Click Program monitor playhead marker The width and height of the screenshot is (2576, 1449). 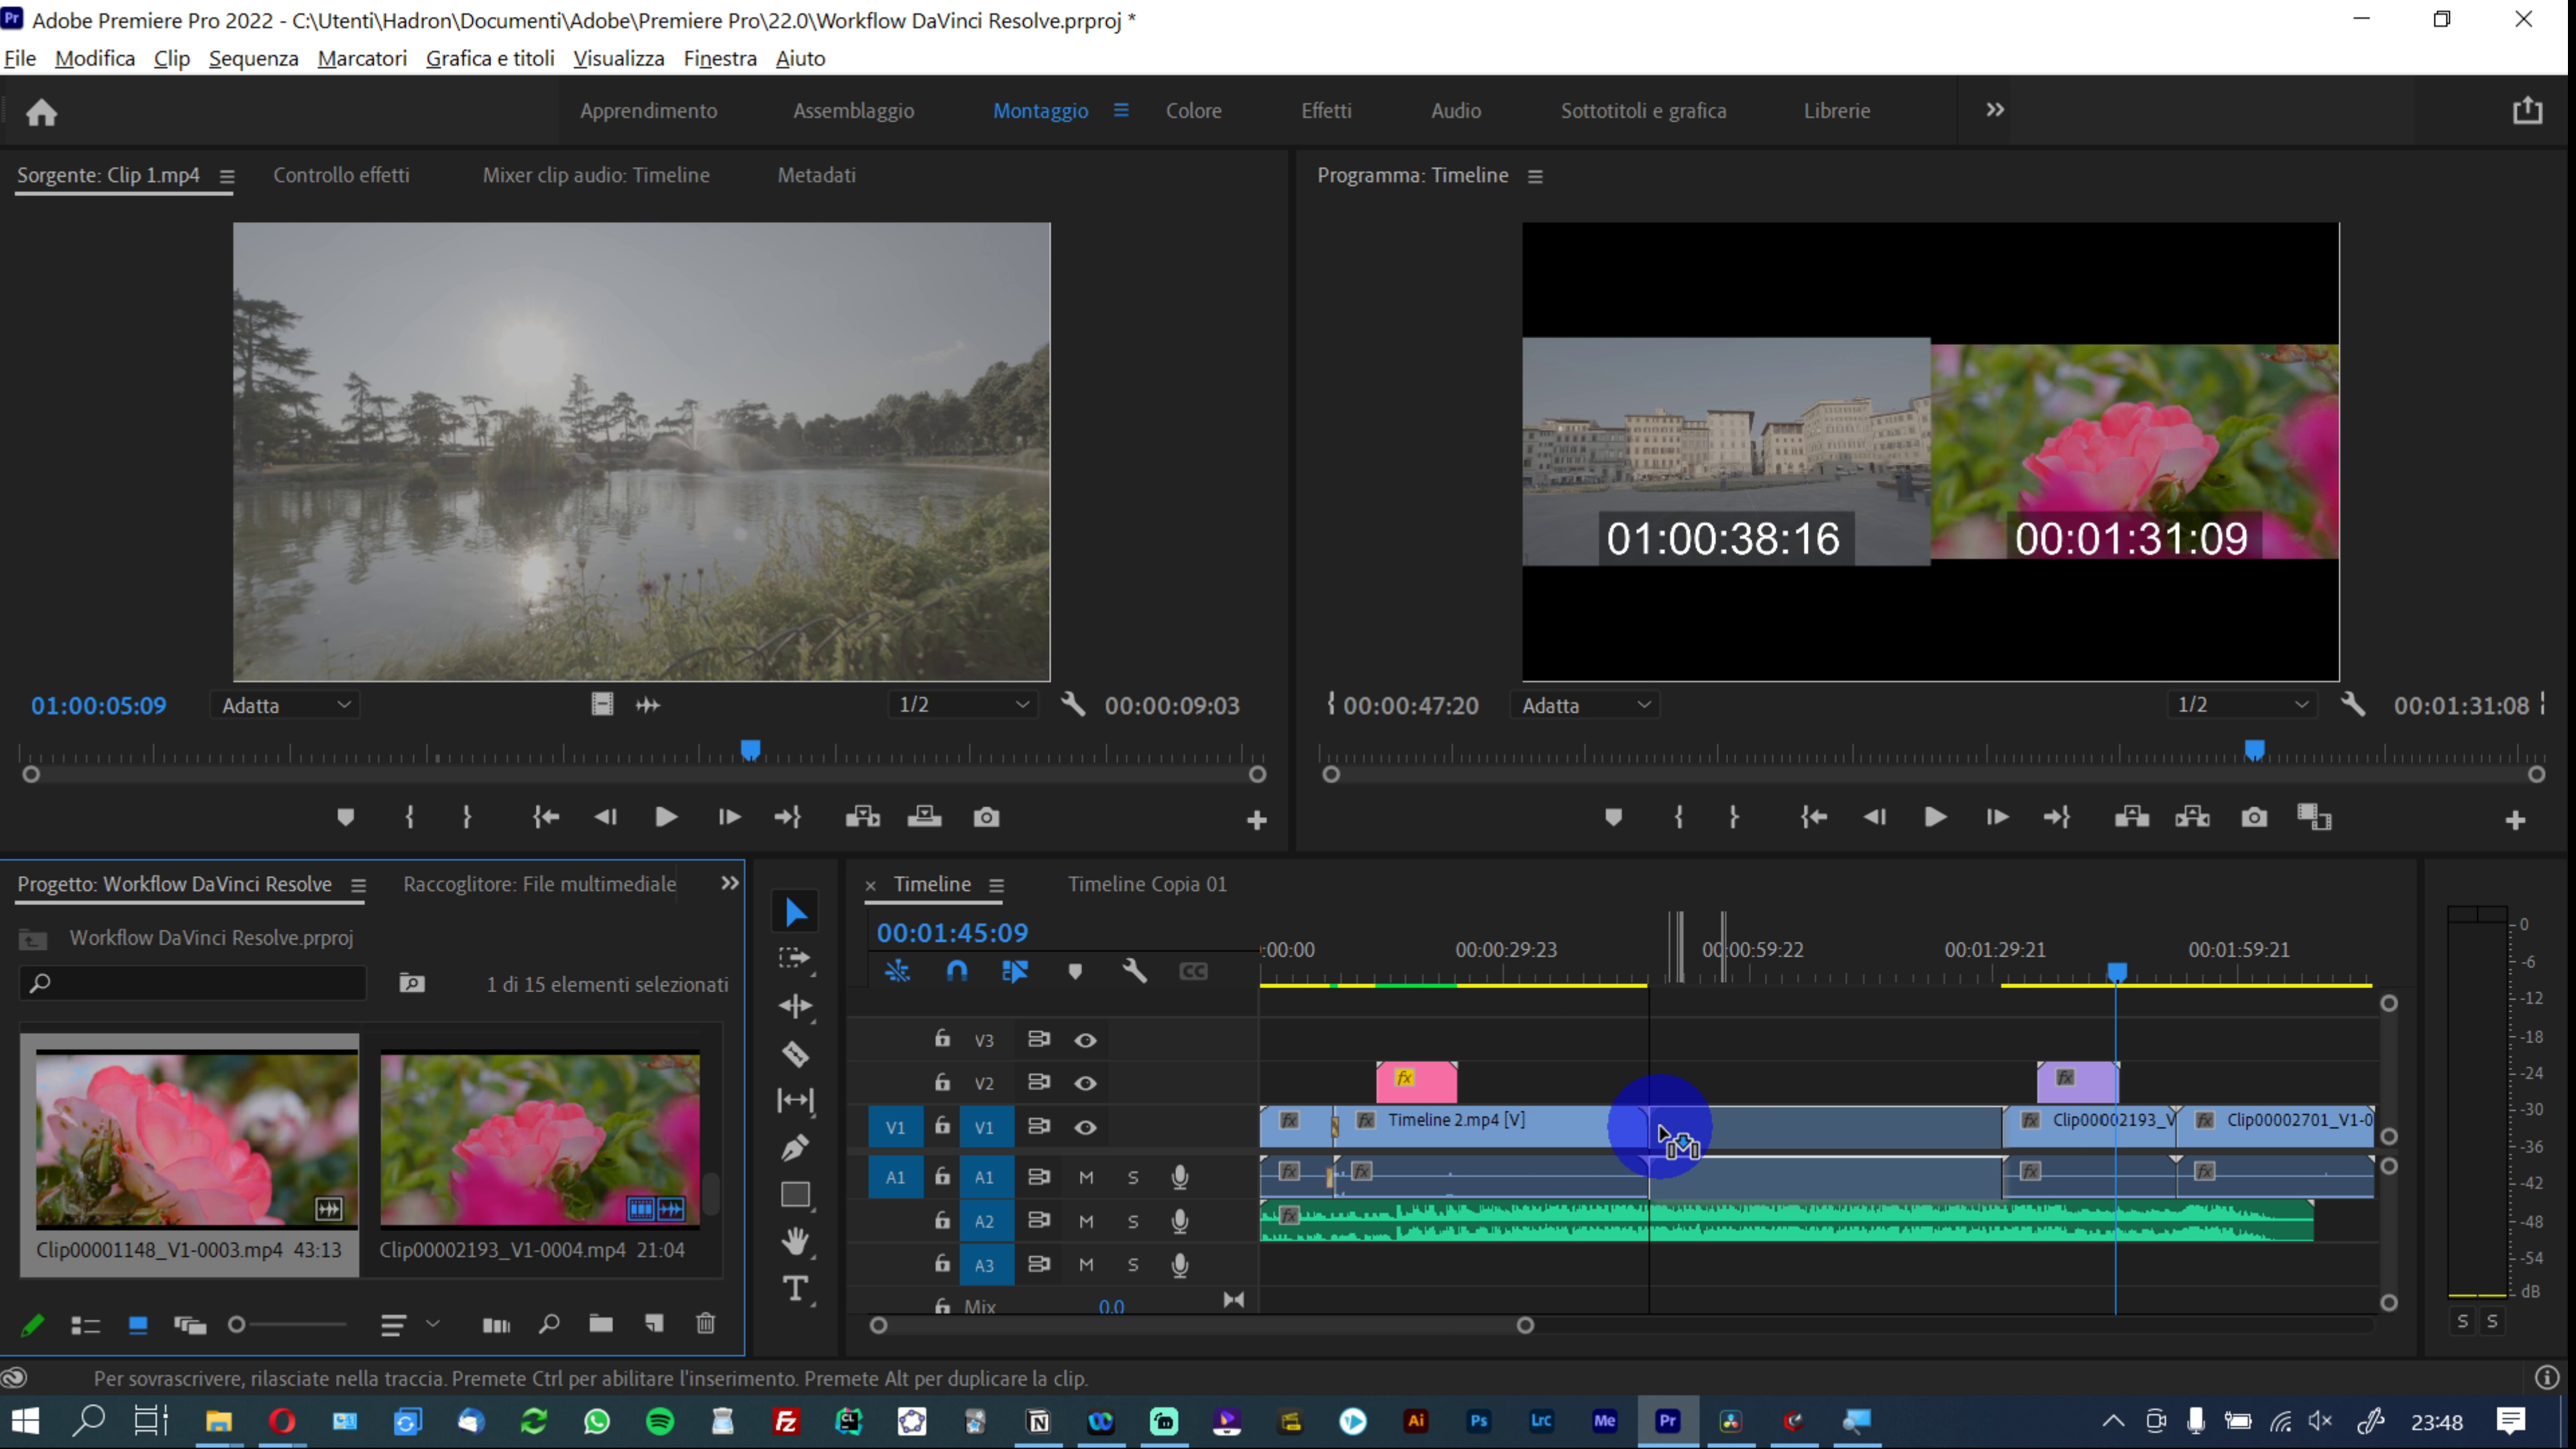point(2254,750)
